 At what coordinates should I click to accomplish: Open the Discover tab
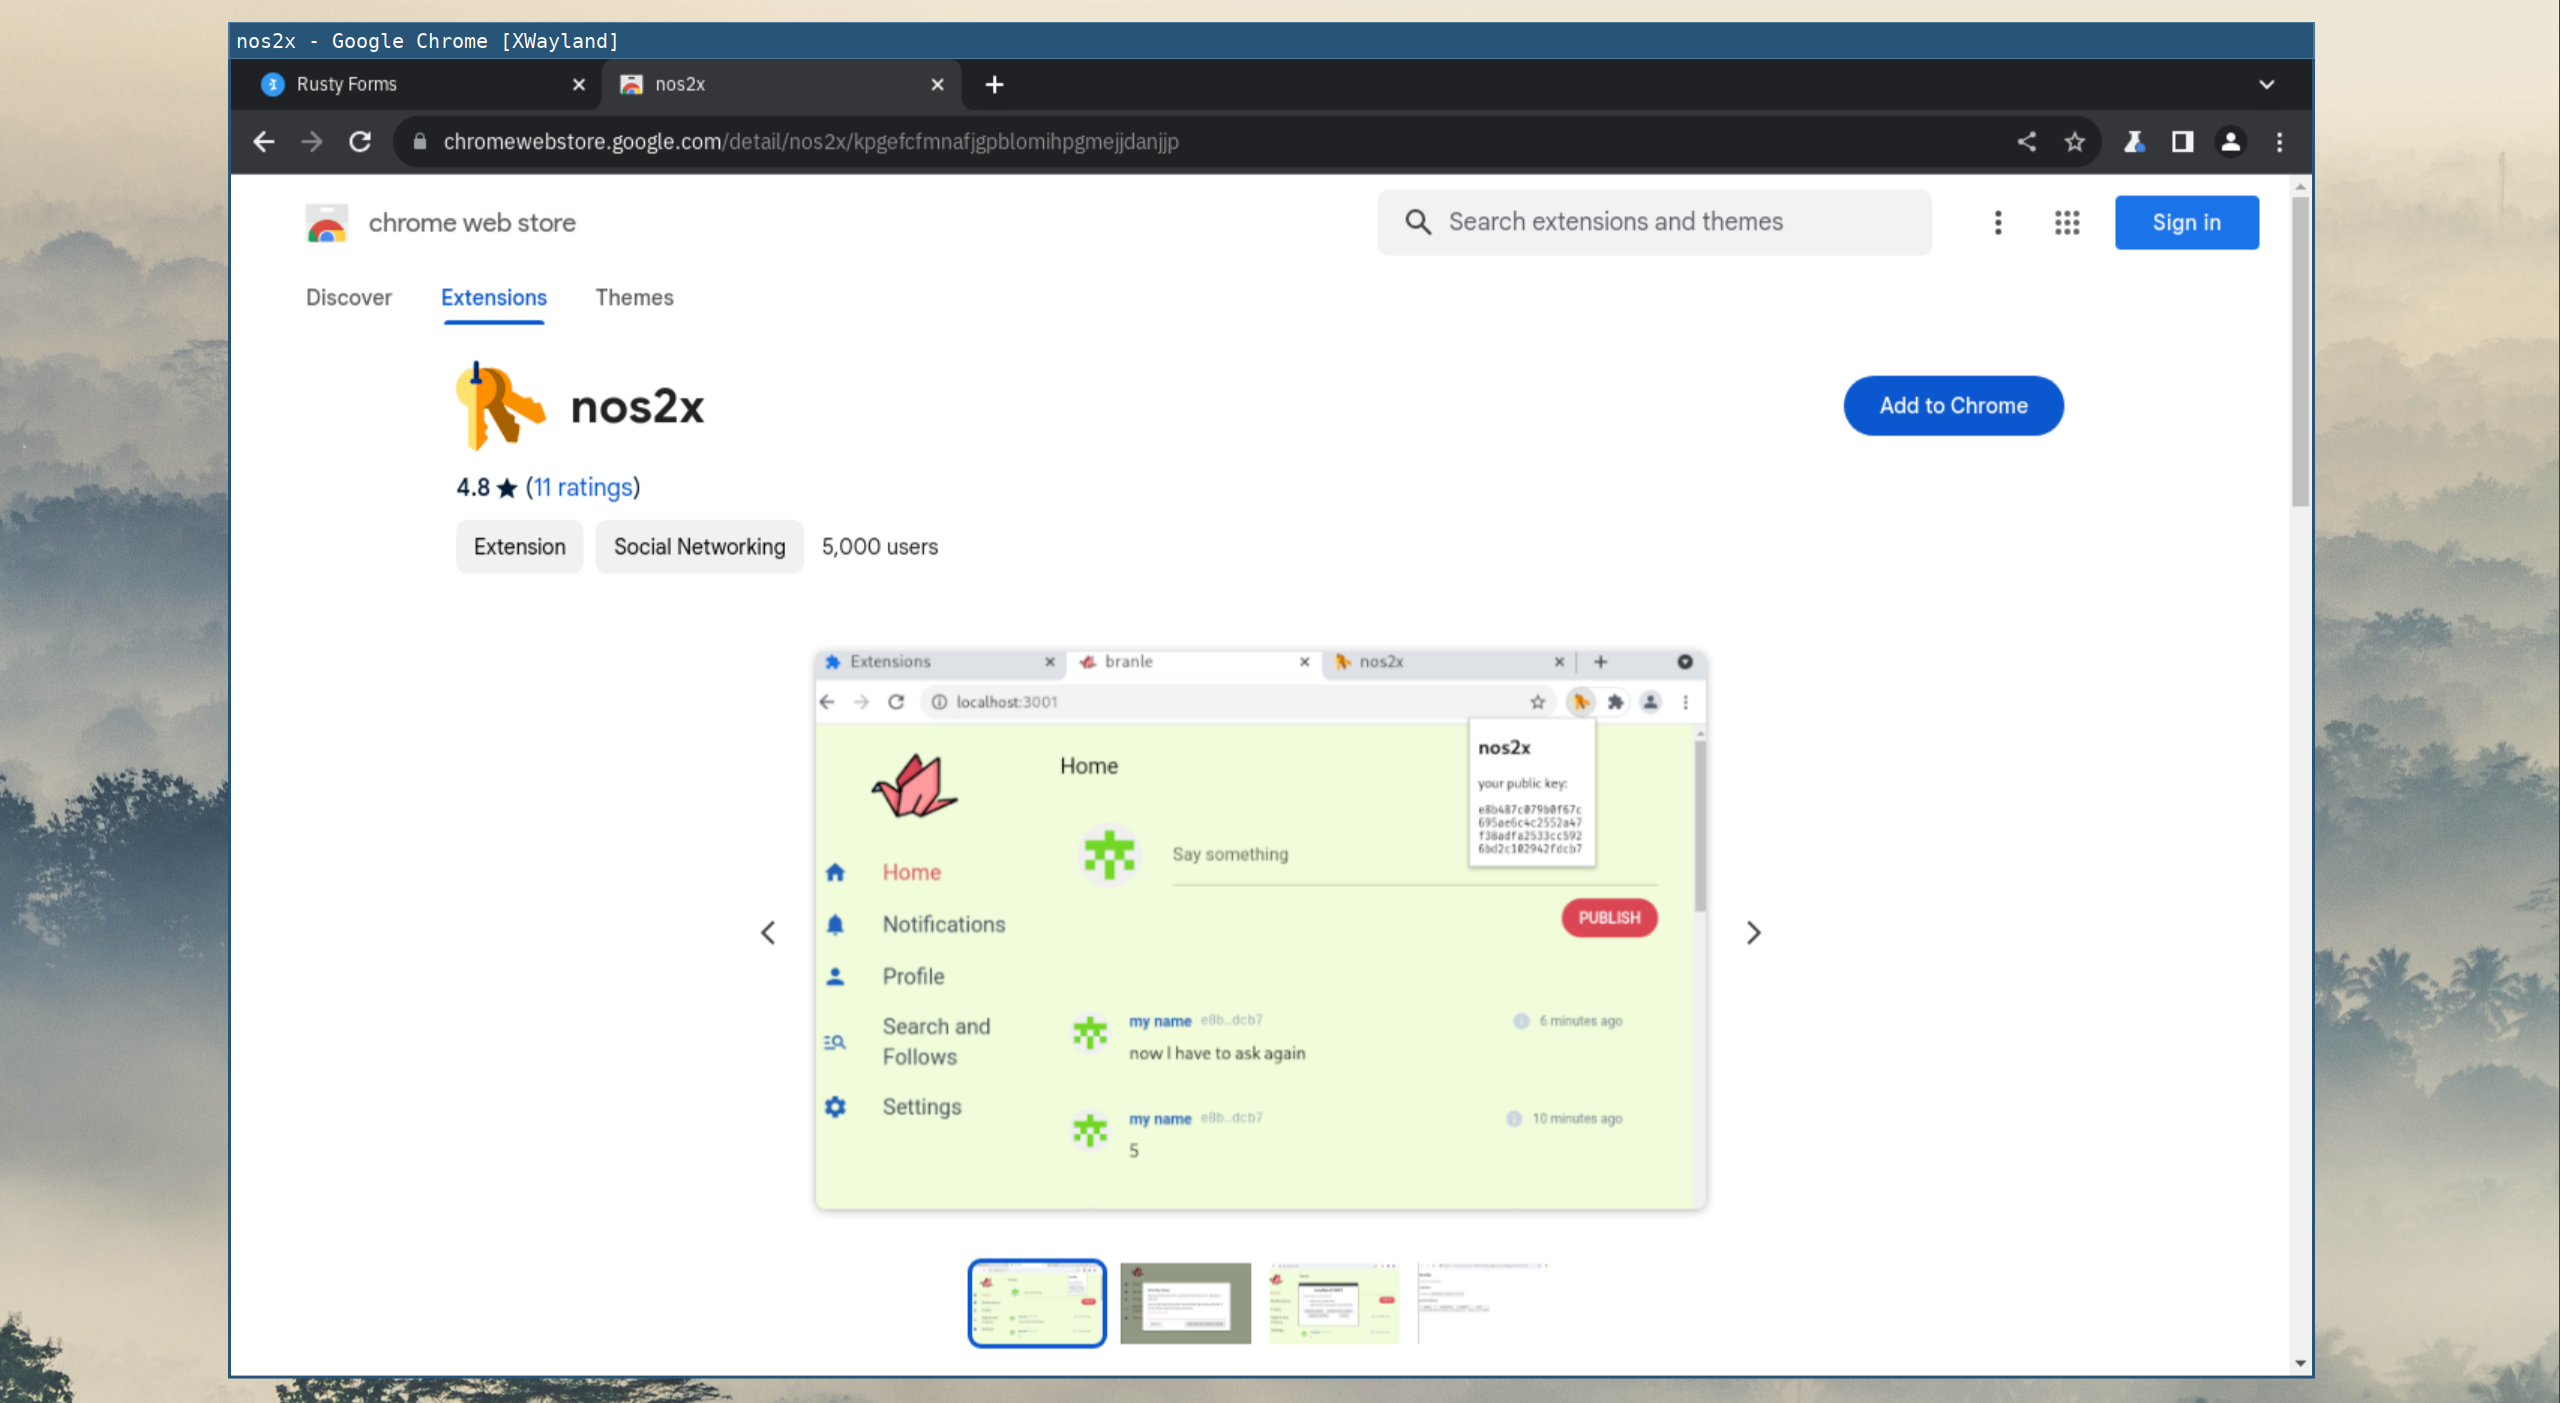click(x=348, y=298)
